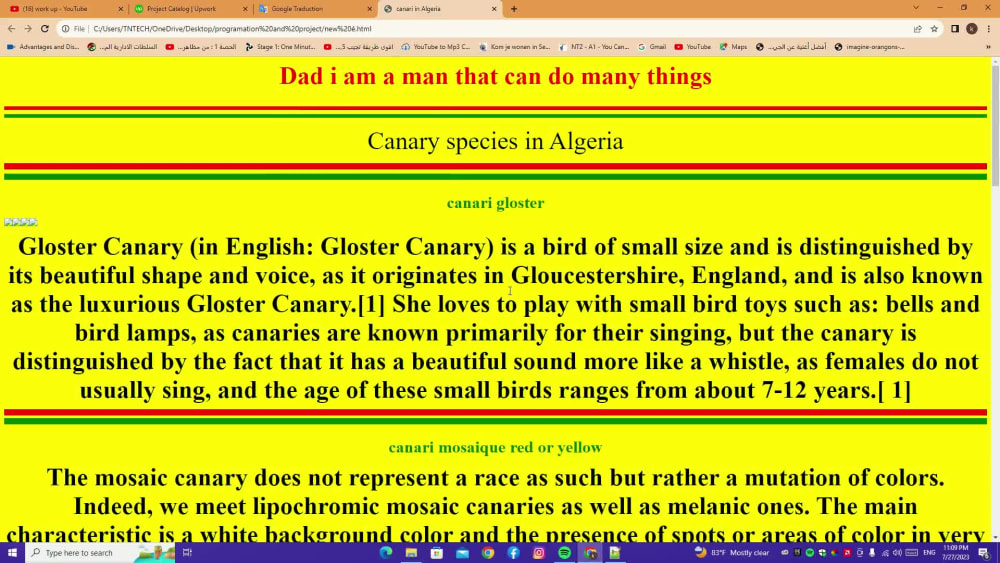The height and width of the screenshot is (563, 1000).
Task: Open the Maps bookmark
Action: (x=733, y=47)
